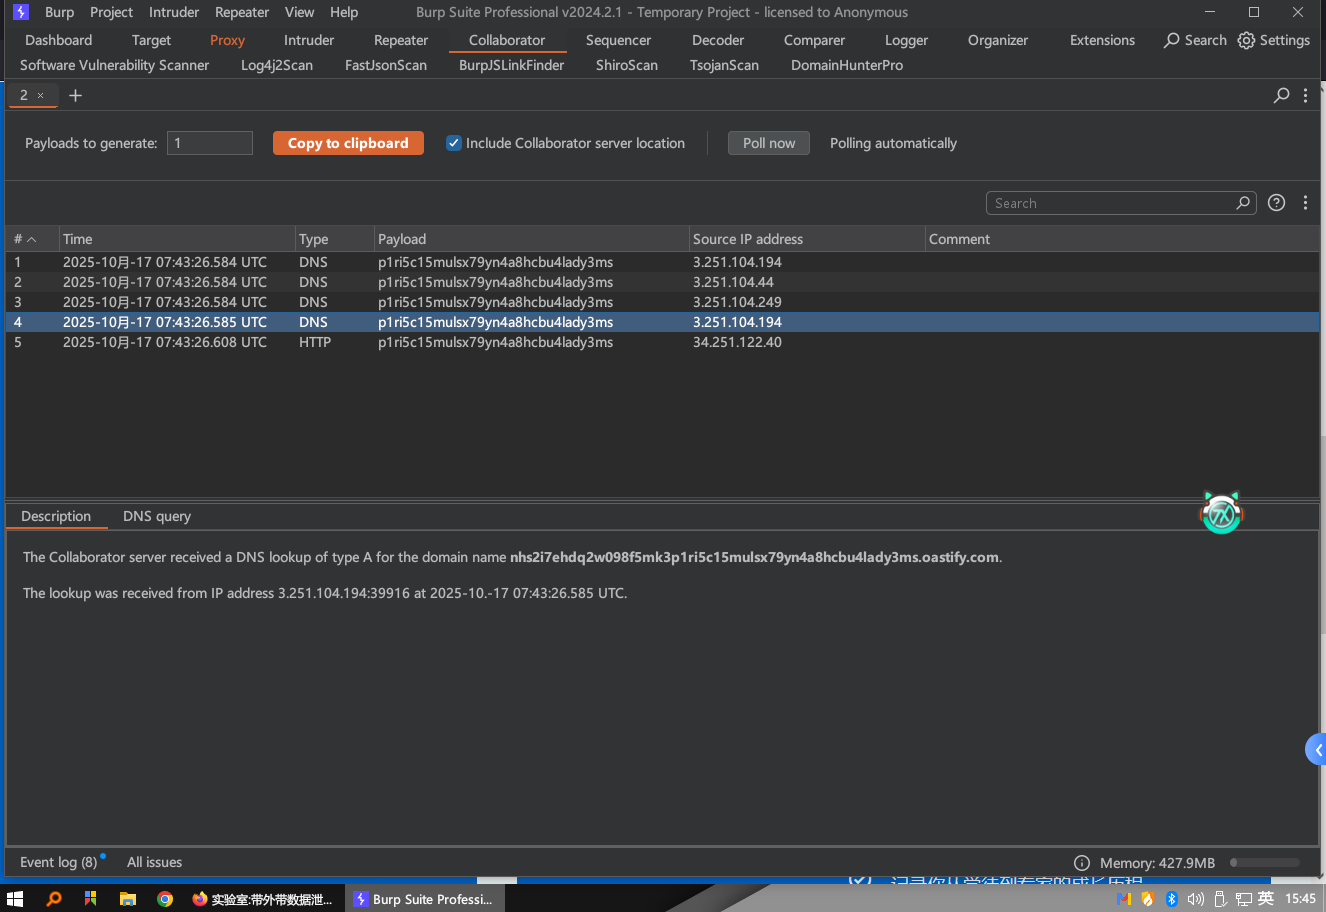Open the View menu
Screen dimensions: 1326x912
click(299, 12)
